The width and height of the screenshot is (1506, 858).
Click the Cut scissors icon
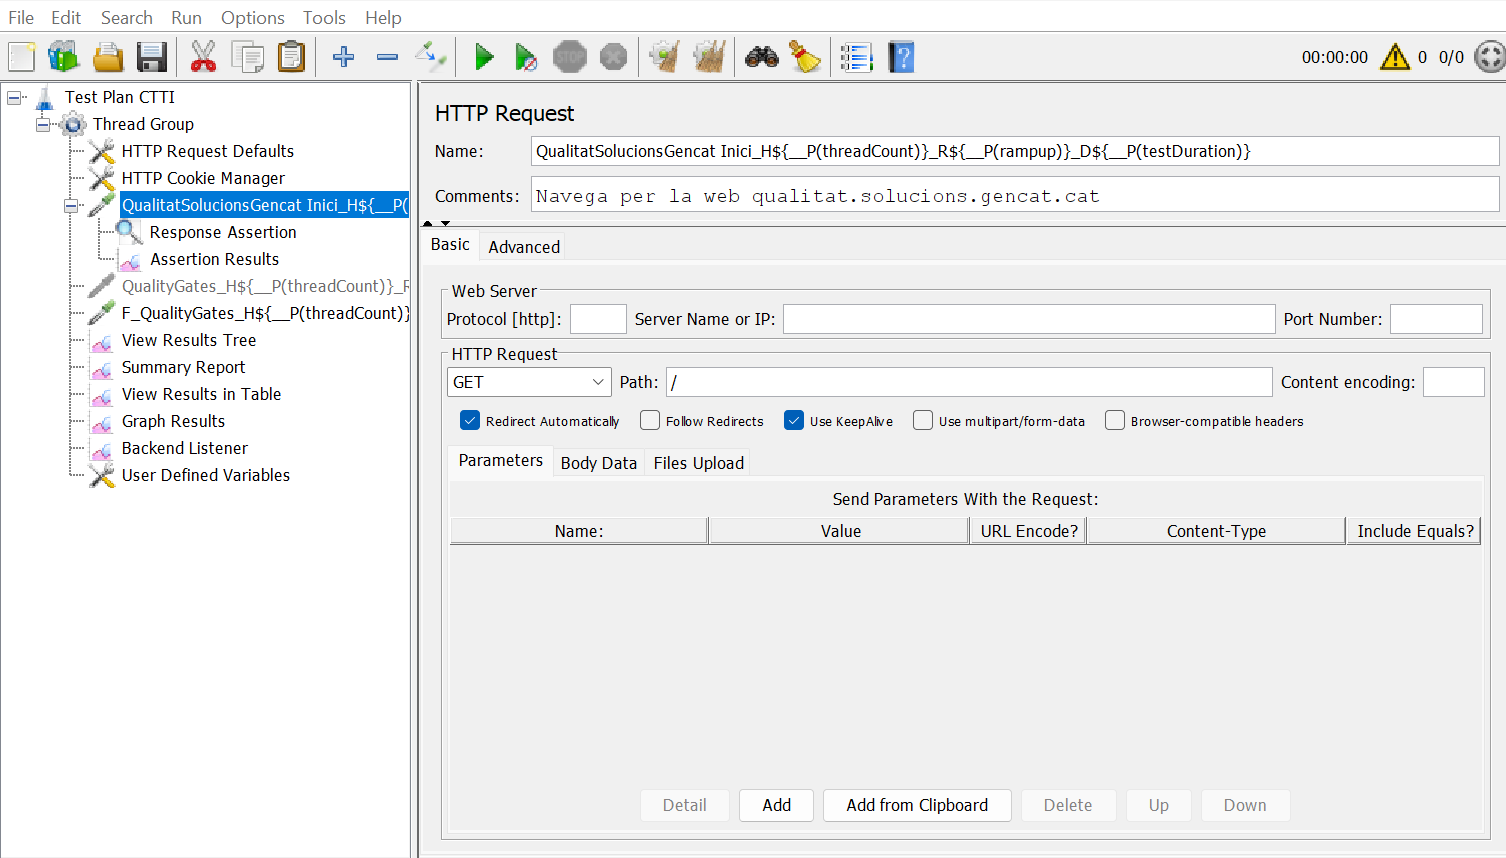[x=203, y=57]
